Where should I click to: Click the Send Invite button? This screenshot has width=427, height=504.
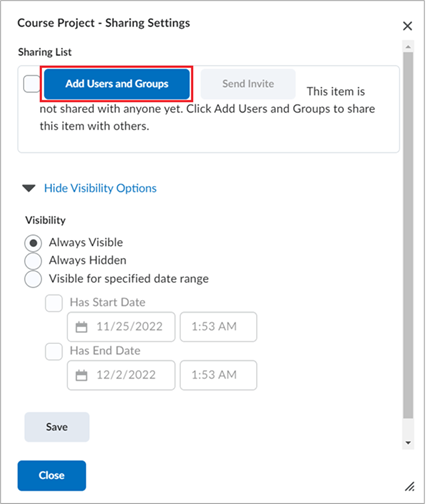248,84
